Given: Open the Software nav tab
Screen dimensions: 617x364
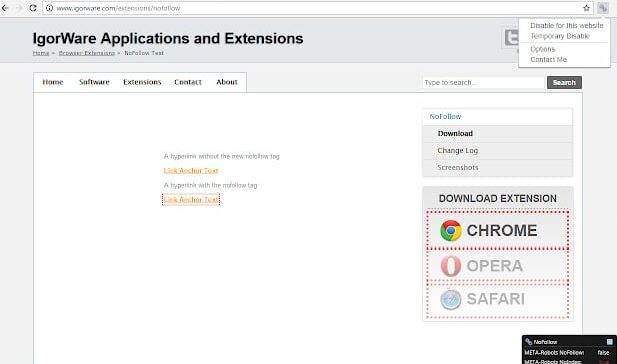Looking at the screenshot, I should click(94, 82).
